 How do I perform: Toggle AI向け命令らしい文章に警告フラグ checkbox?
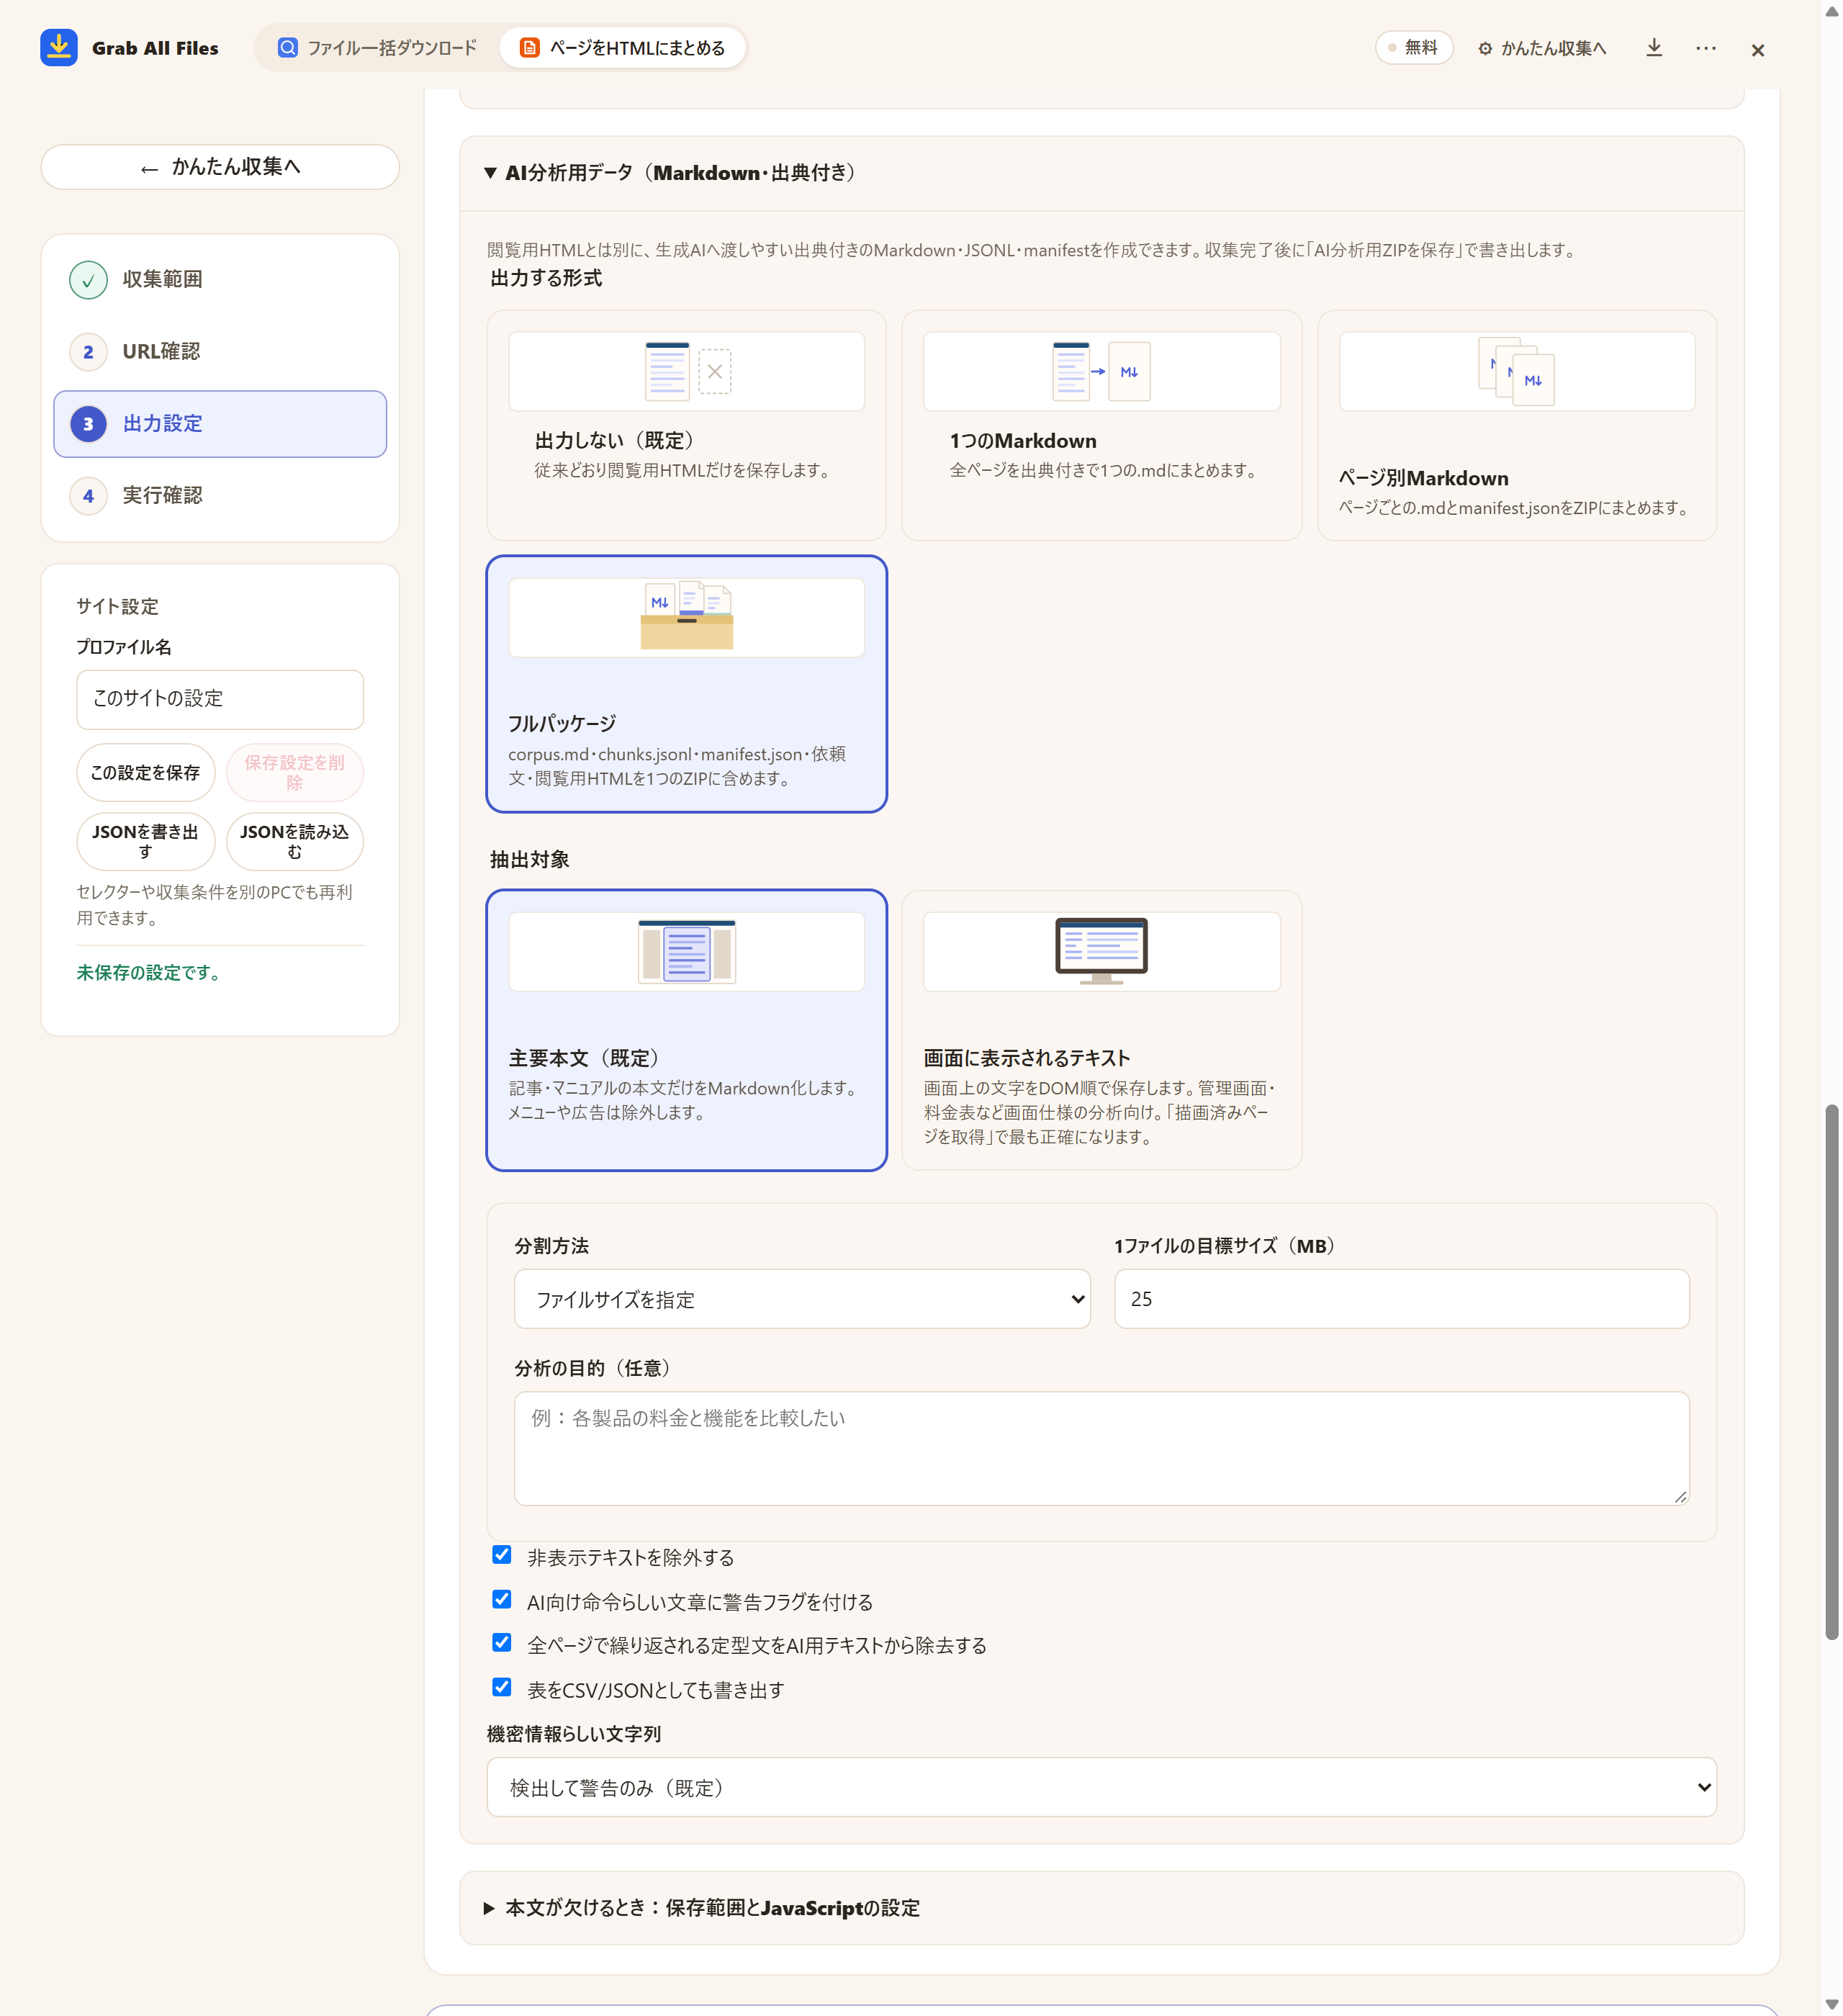[502, 1600]
